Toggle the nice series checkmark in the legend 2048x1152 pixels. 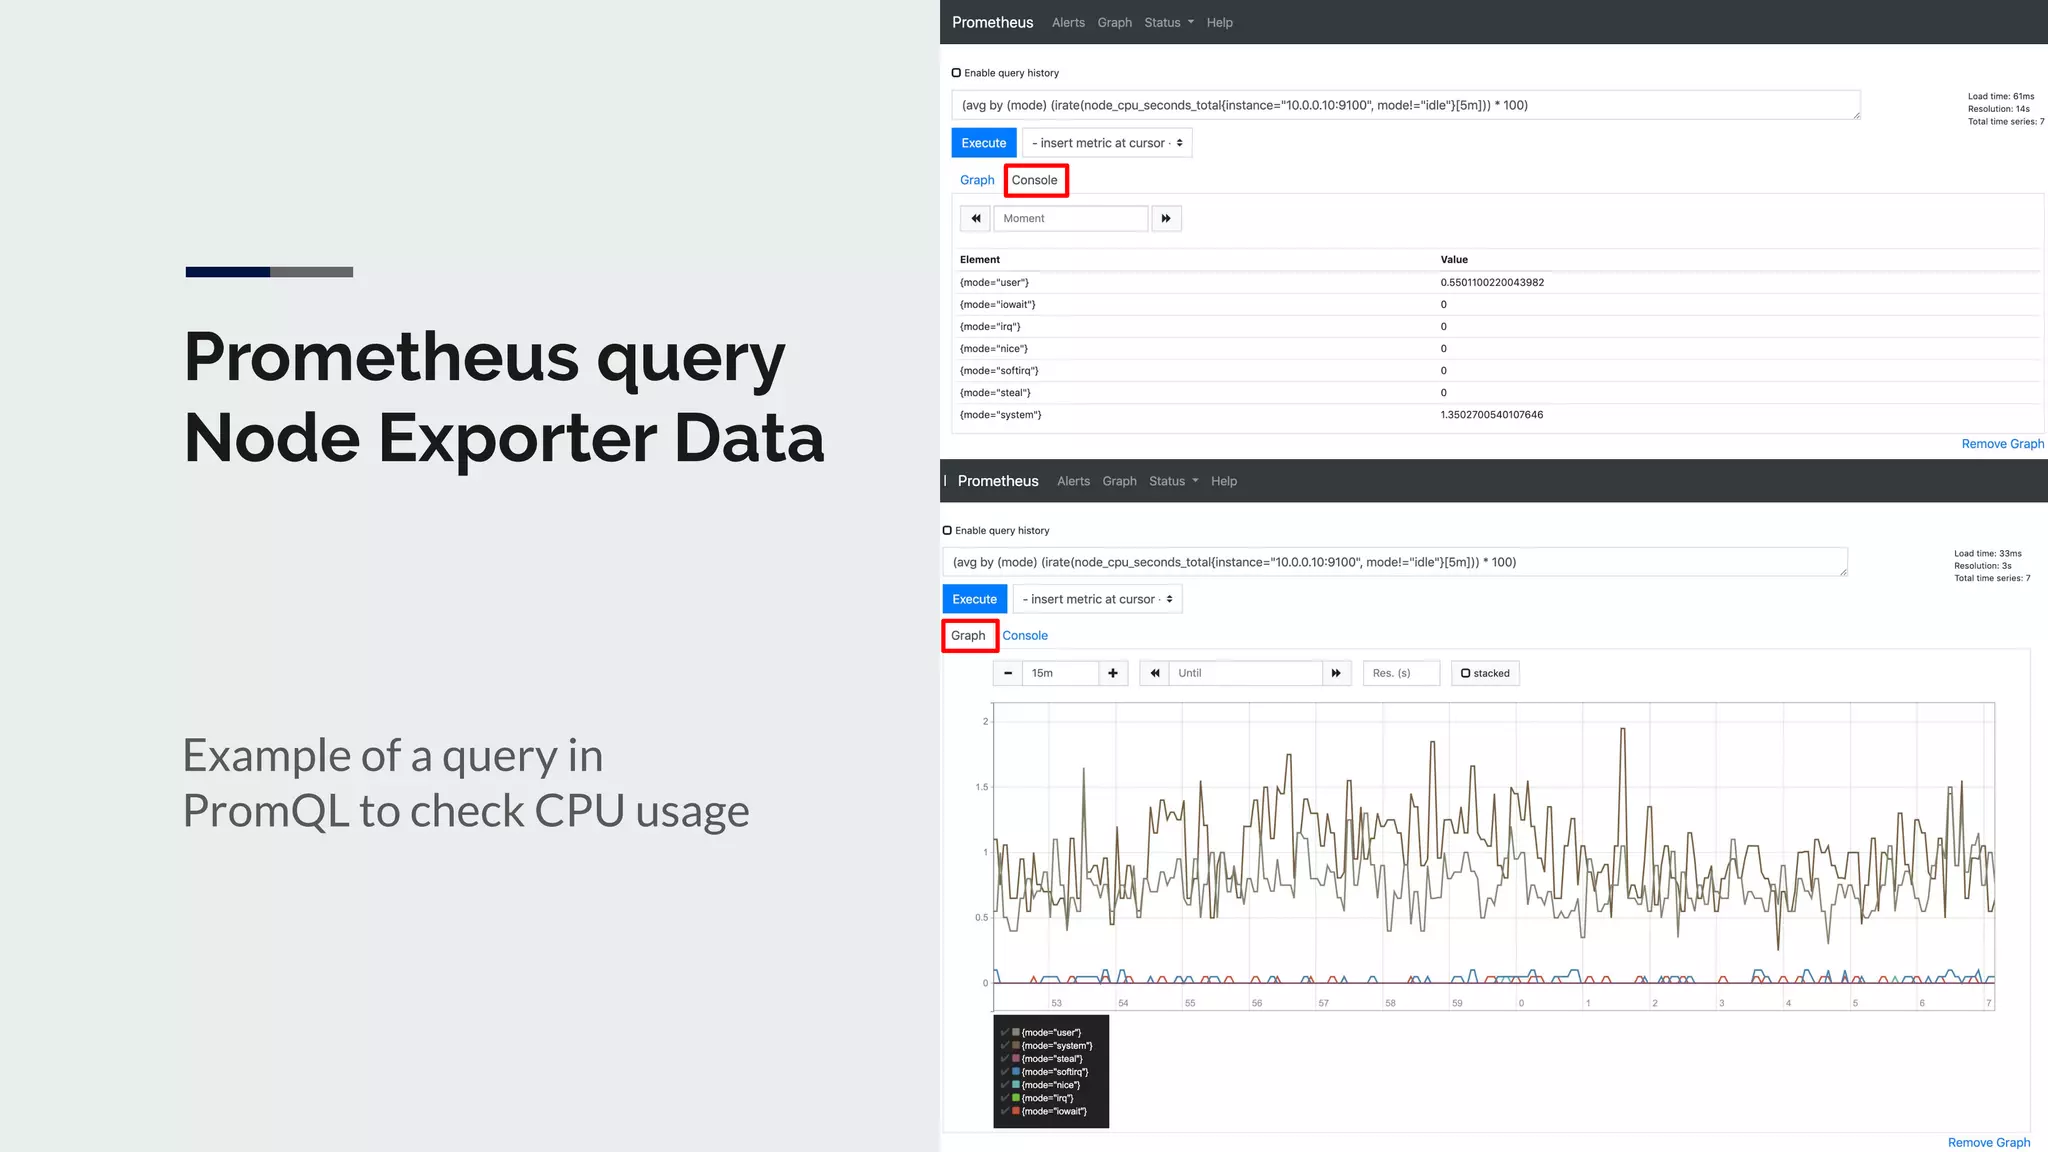(x=1004, y=1084)
